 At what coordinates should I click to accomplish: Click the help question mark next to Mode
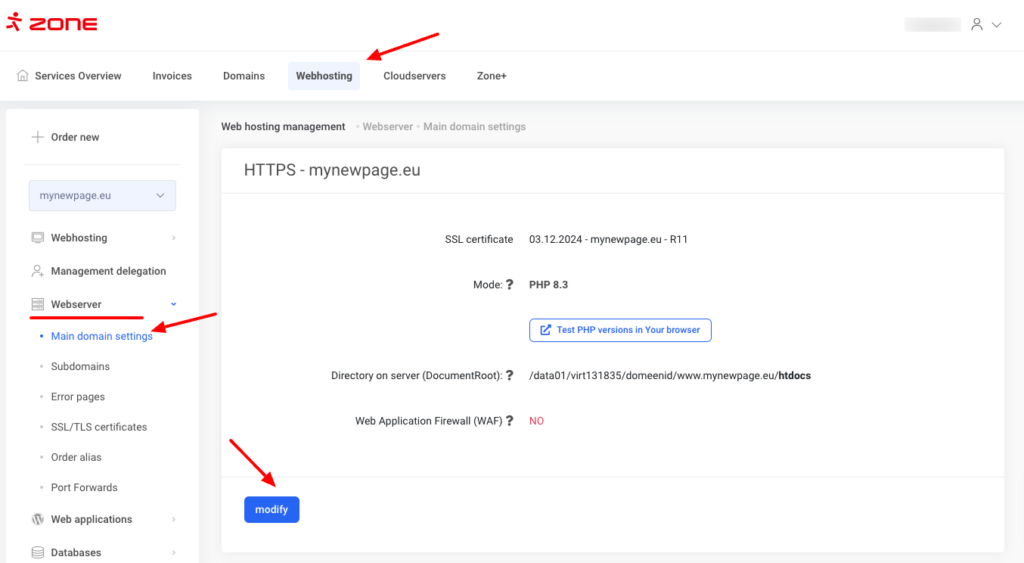click(510, 285)
